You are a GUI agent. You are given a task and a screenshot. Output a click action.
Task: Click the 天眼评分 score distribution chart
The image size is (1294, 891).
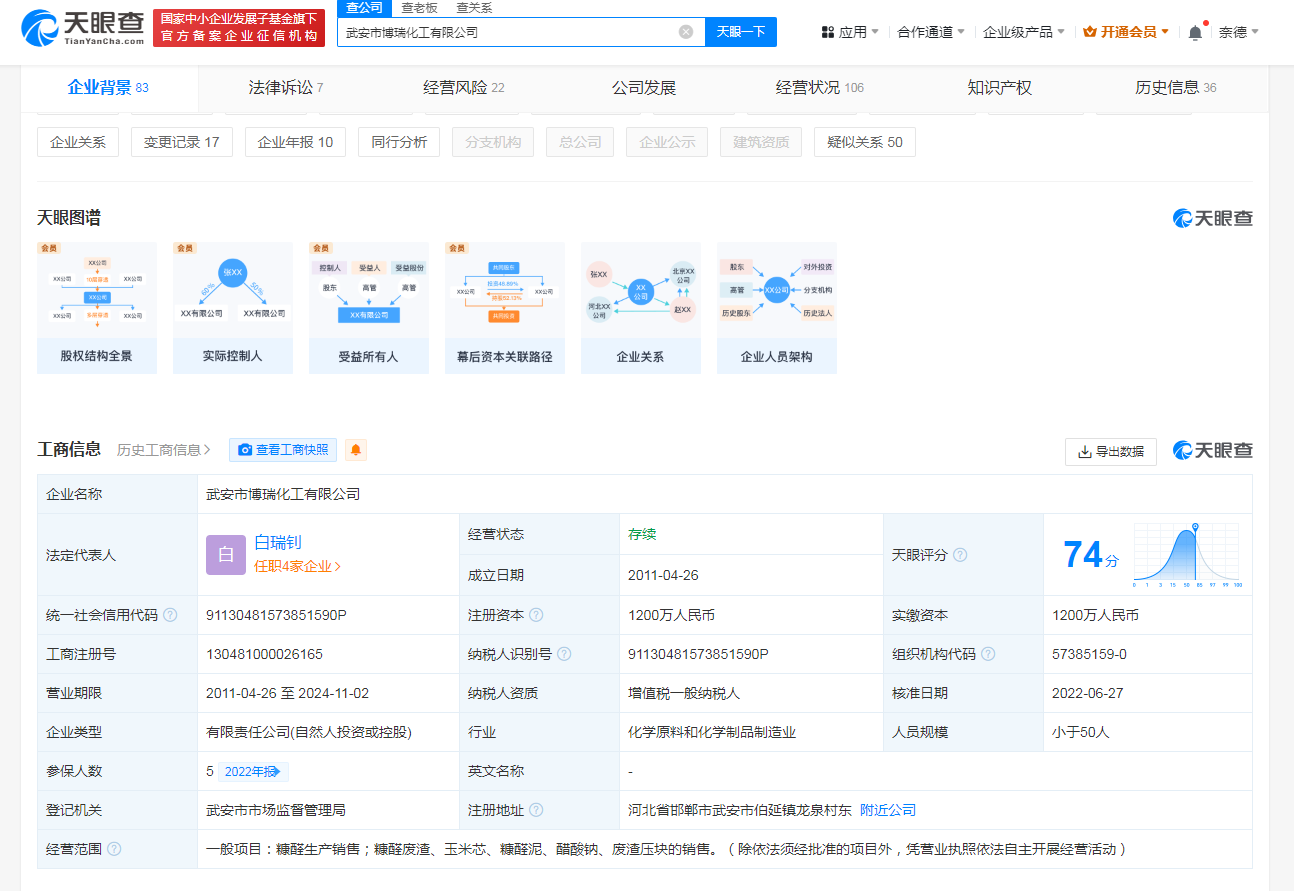[x=1187, y=555]
